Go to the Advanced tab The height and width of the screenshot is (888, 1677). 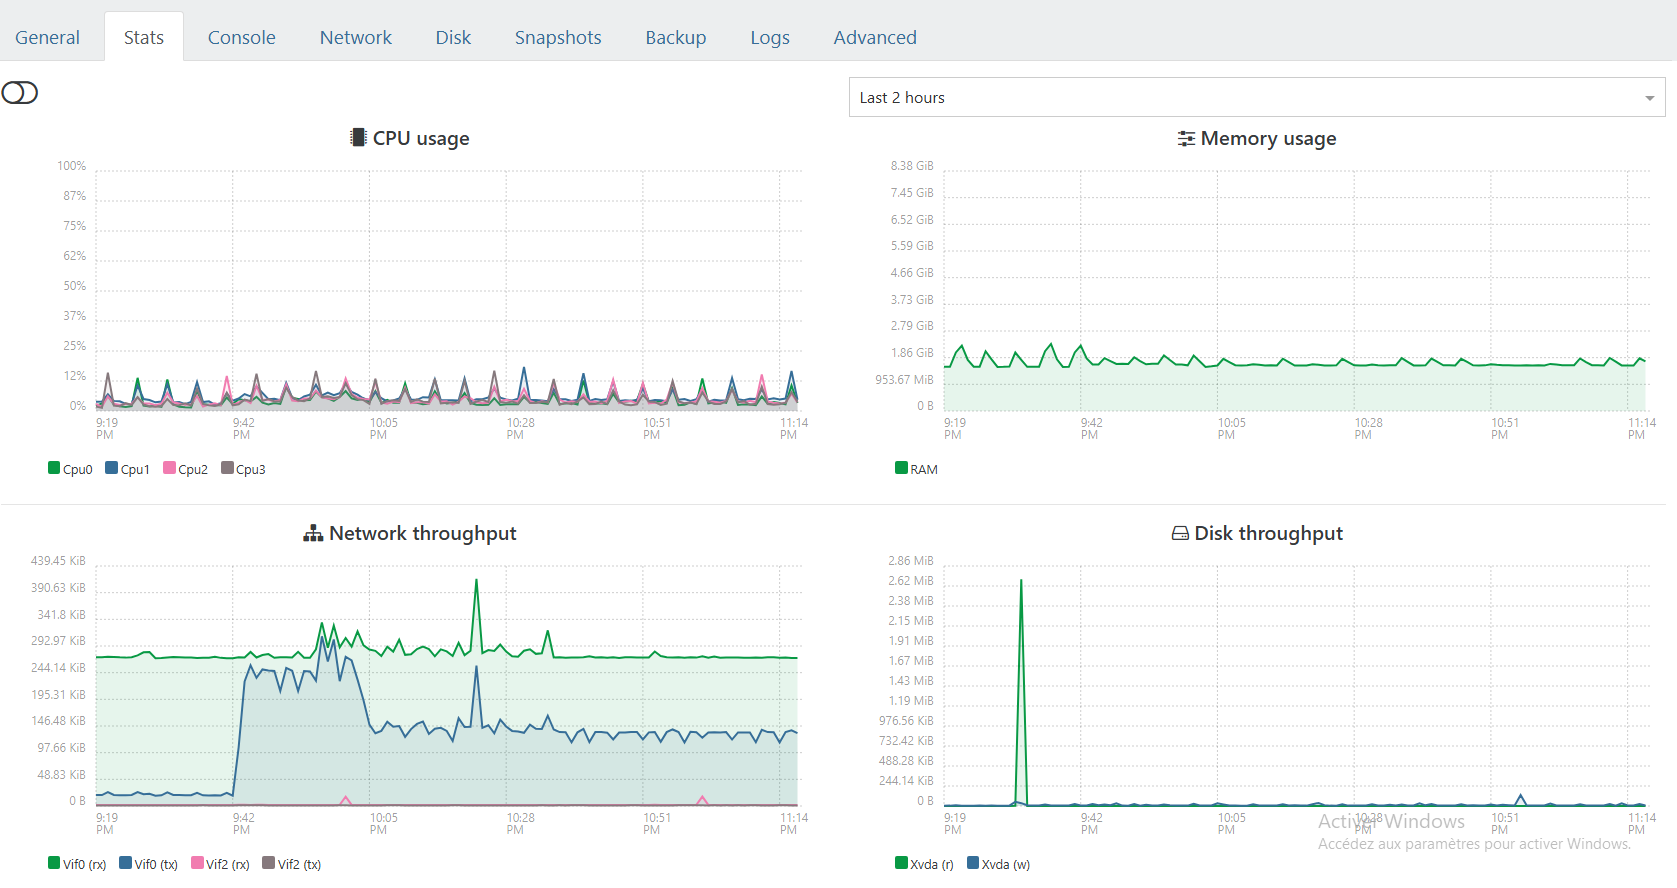874,37
